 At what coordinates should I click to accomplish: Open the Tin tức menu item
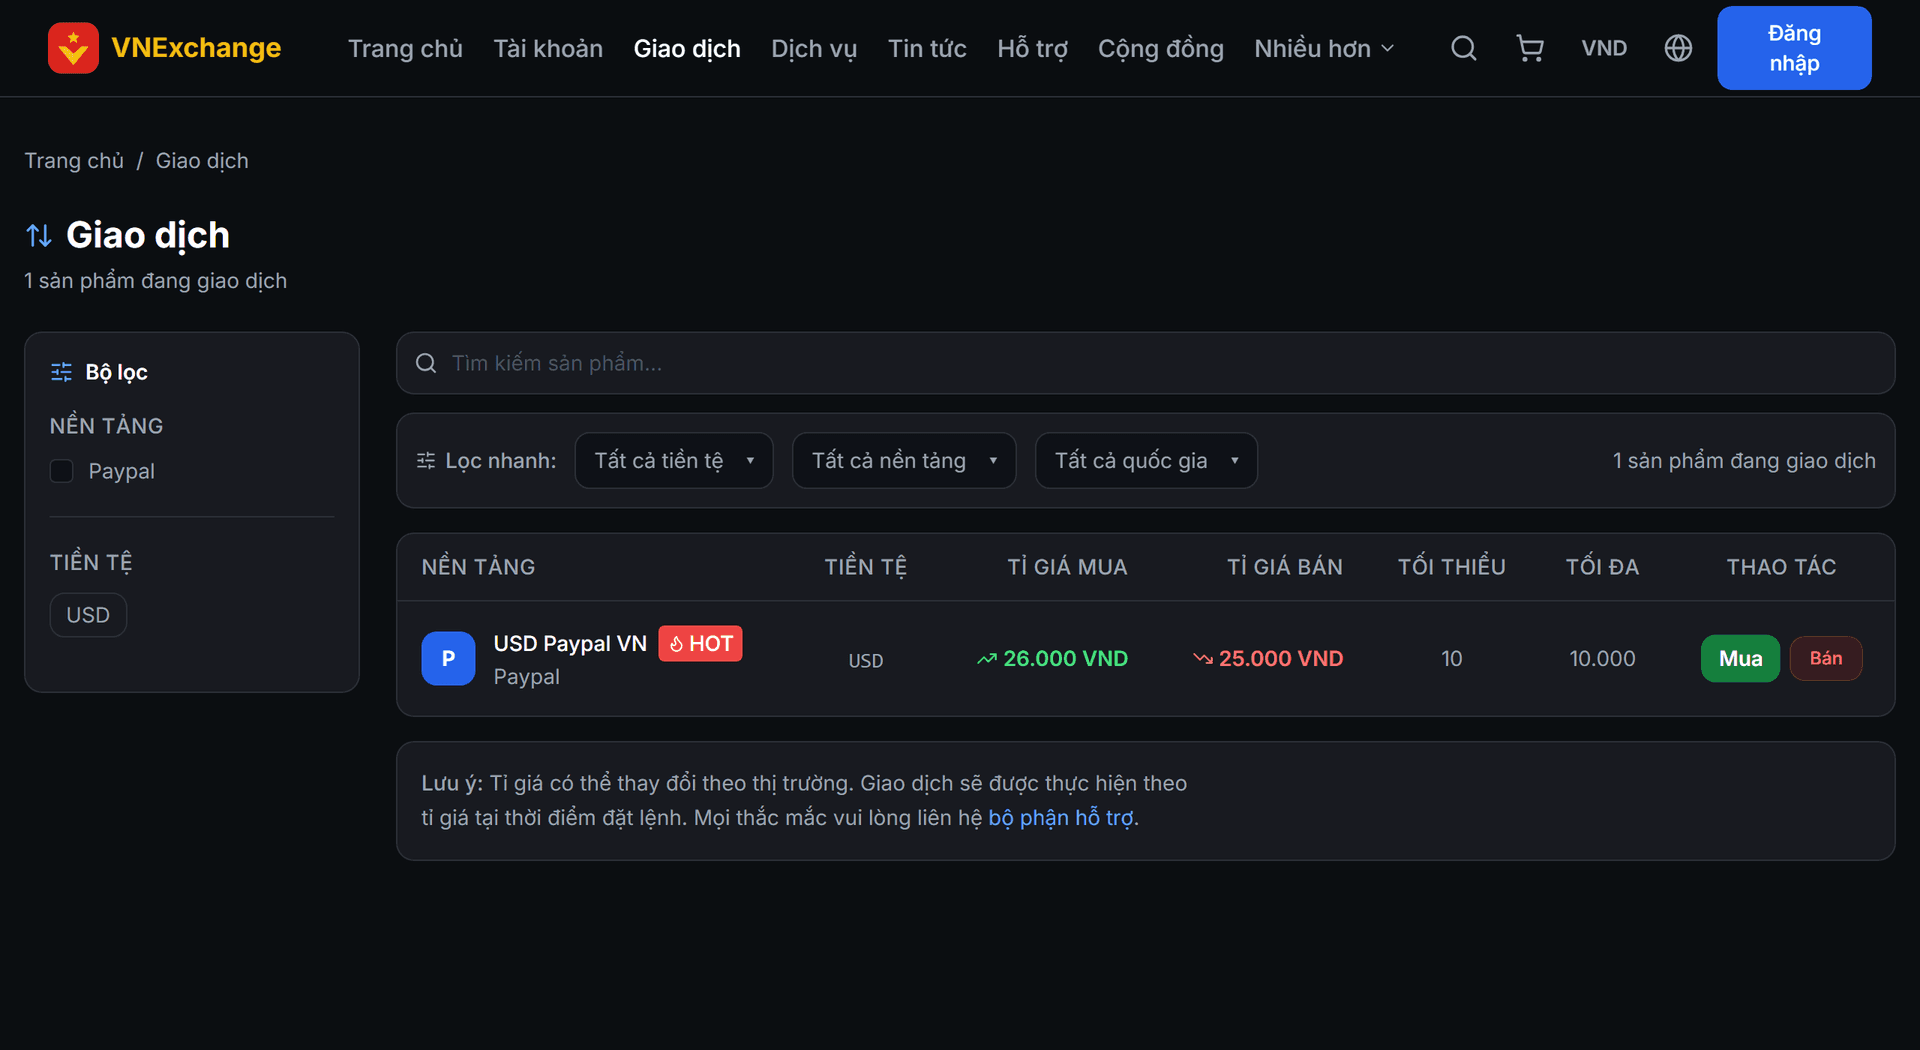pyautogui.click(x=927, y=48)
